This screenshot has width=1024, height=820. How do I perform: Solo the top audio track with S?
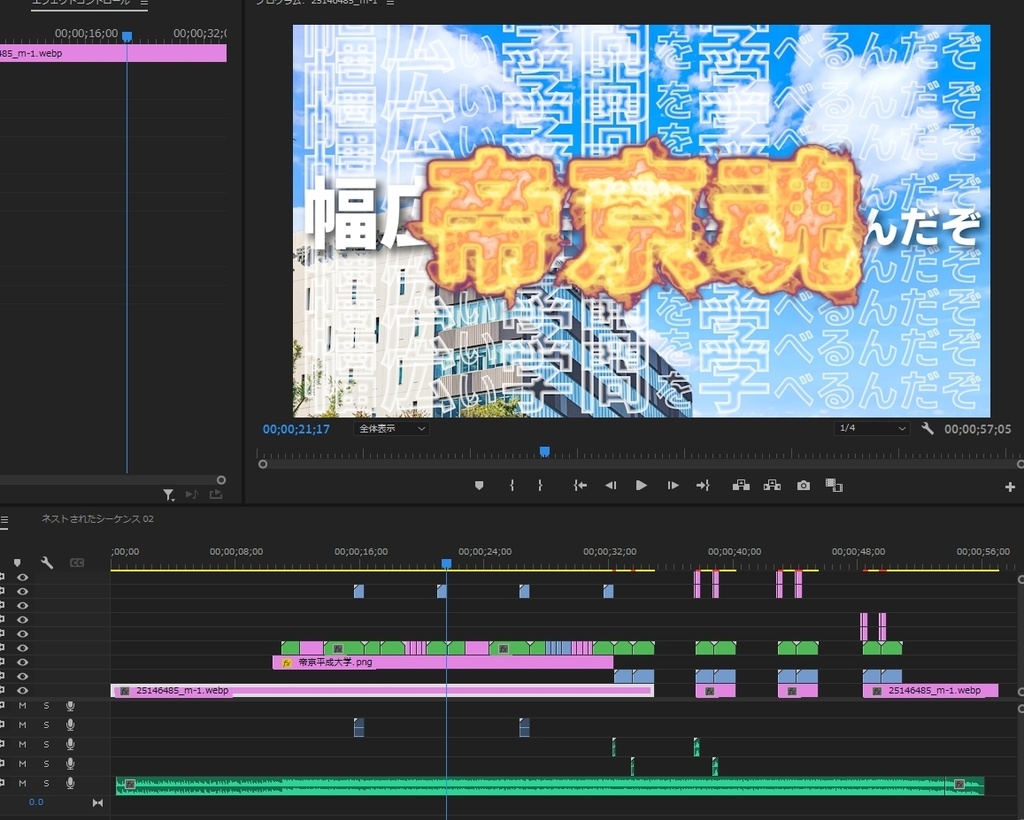pyautogui.click(x=46, y=706)
